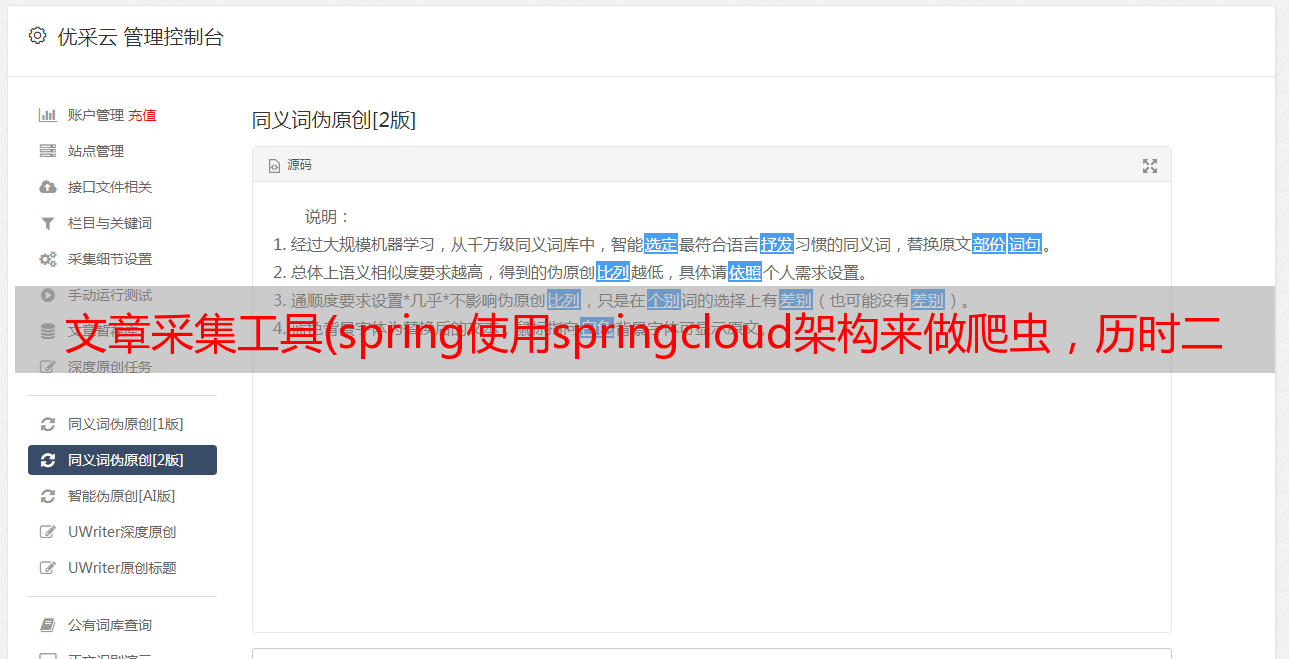
Task: Click the refresh icon beside 同义词伪原创[1版]
Action: coord(47,424)
